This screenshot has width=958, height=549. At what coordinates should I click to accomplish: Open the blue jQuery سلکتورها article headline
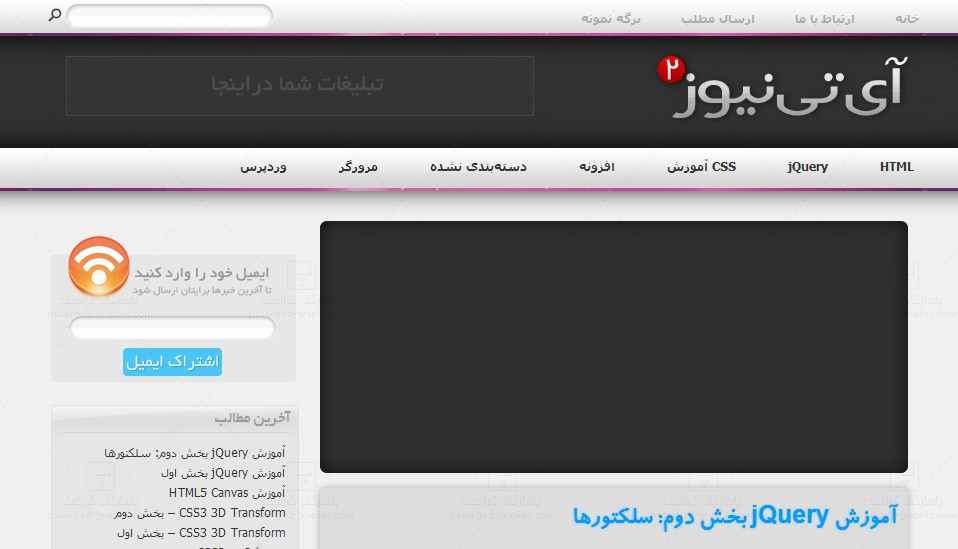(735, 516)
